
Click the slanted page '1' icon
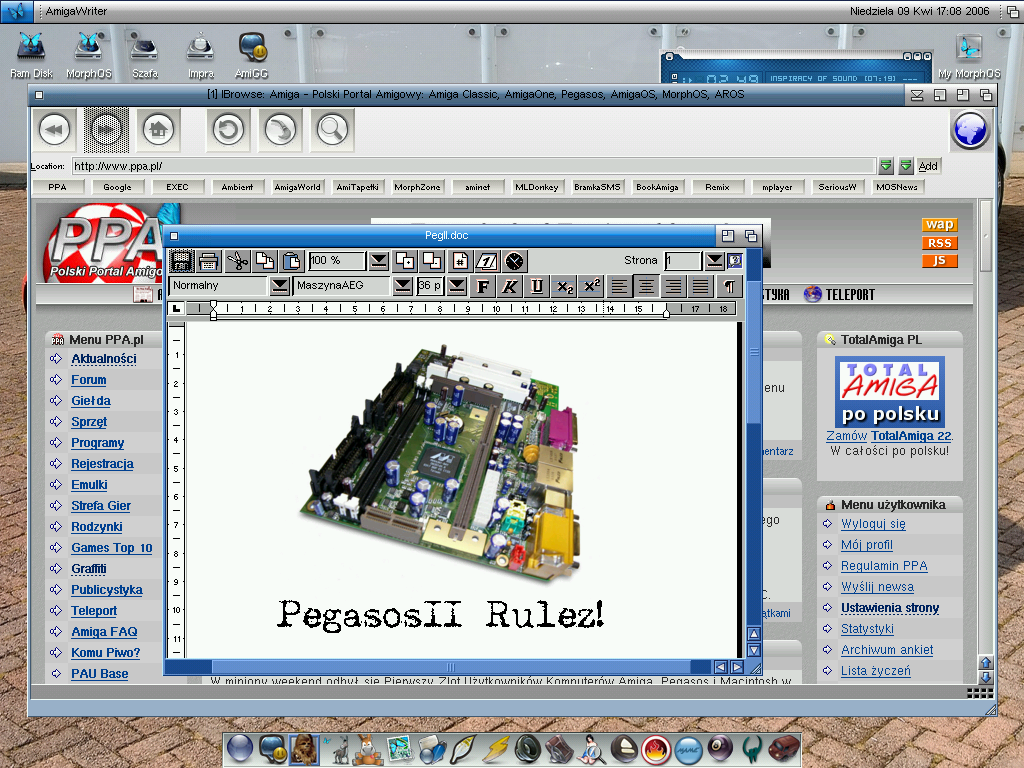[487, 261]
